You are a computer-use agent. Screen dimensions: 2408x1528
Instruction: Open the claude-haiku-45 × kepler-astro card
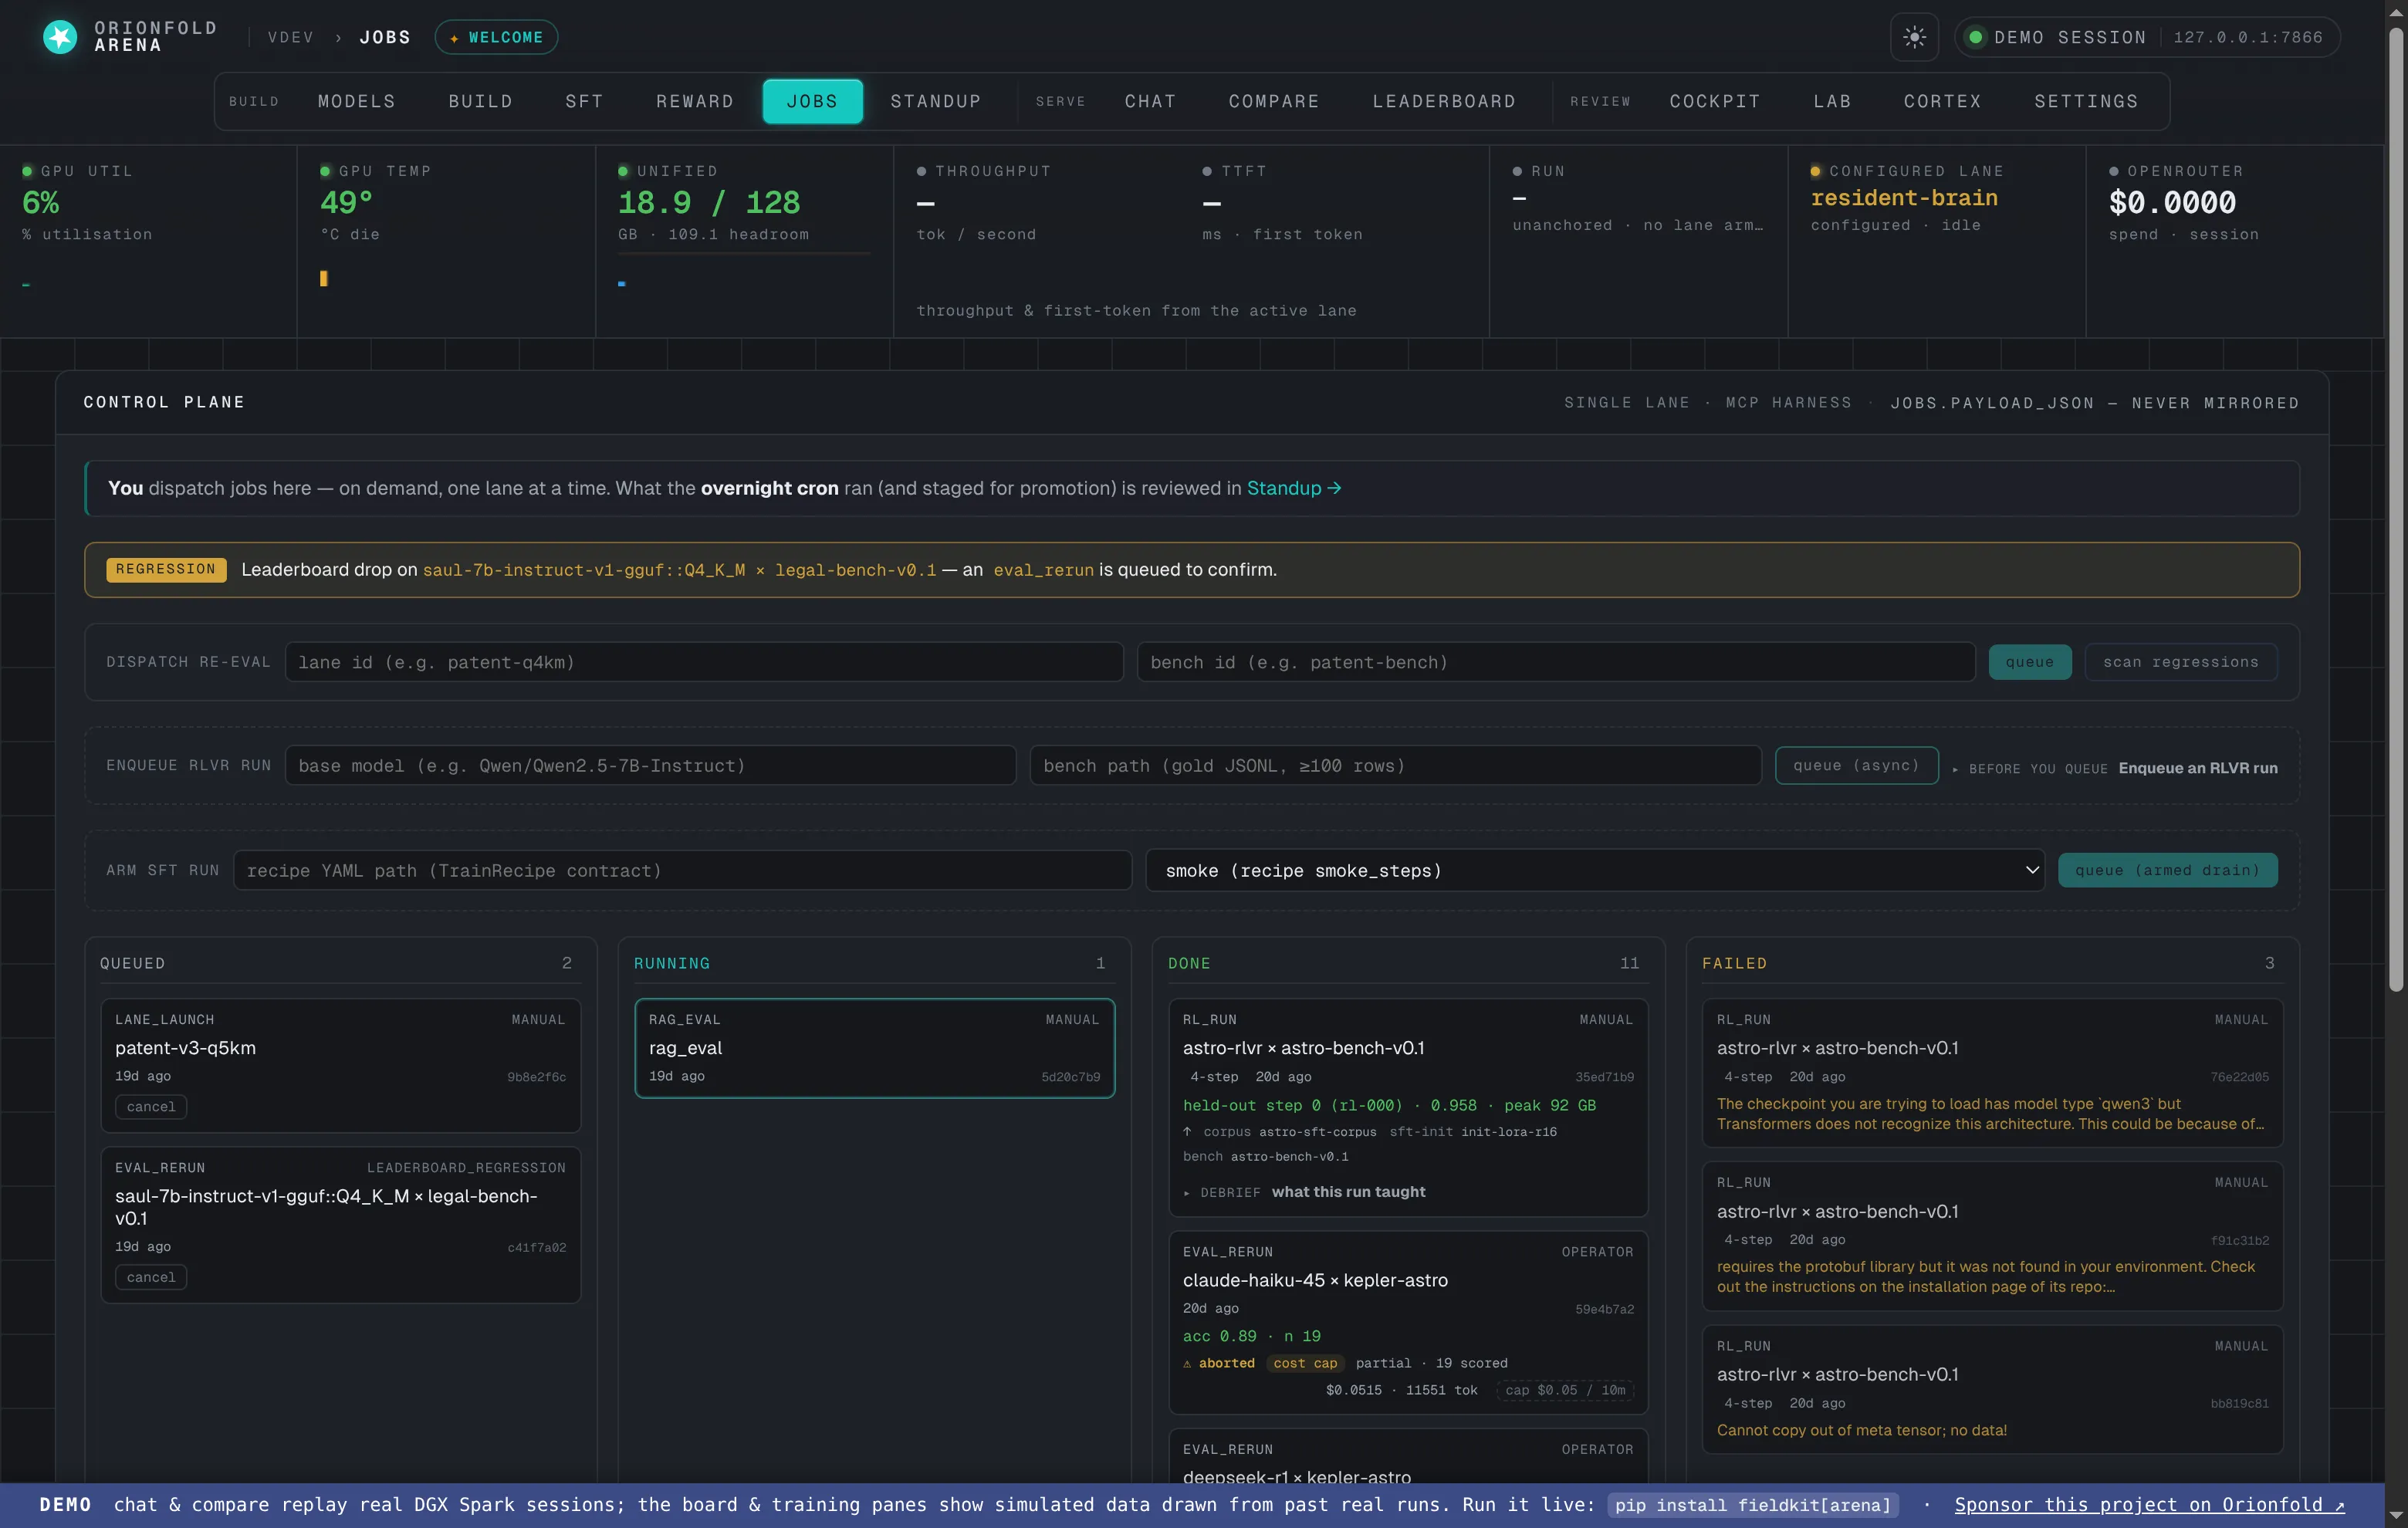coord(1408,1322)
